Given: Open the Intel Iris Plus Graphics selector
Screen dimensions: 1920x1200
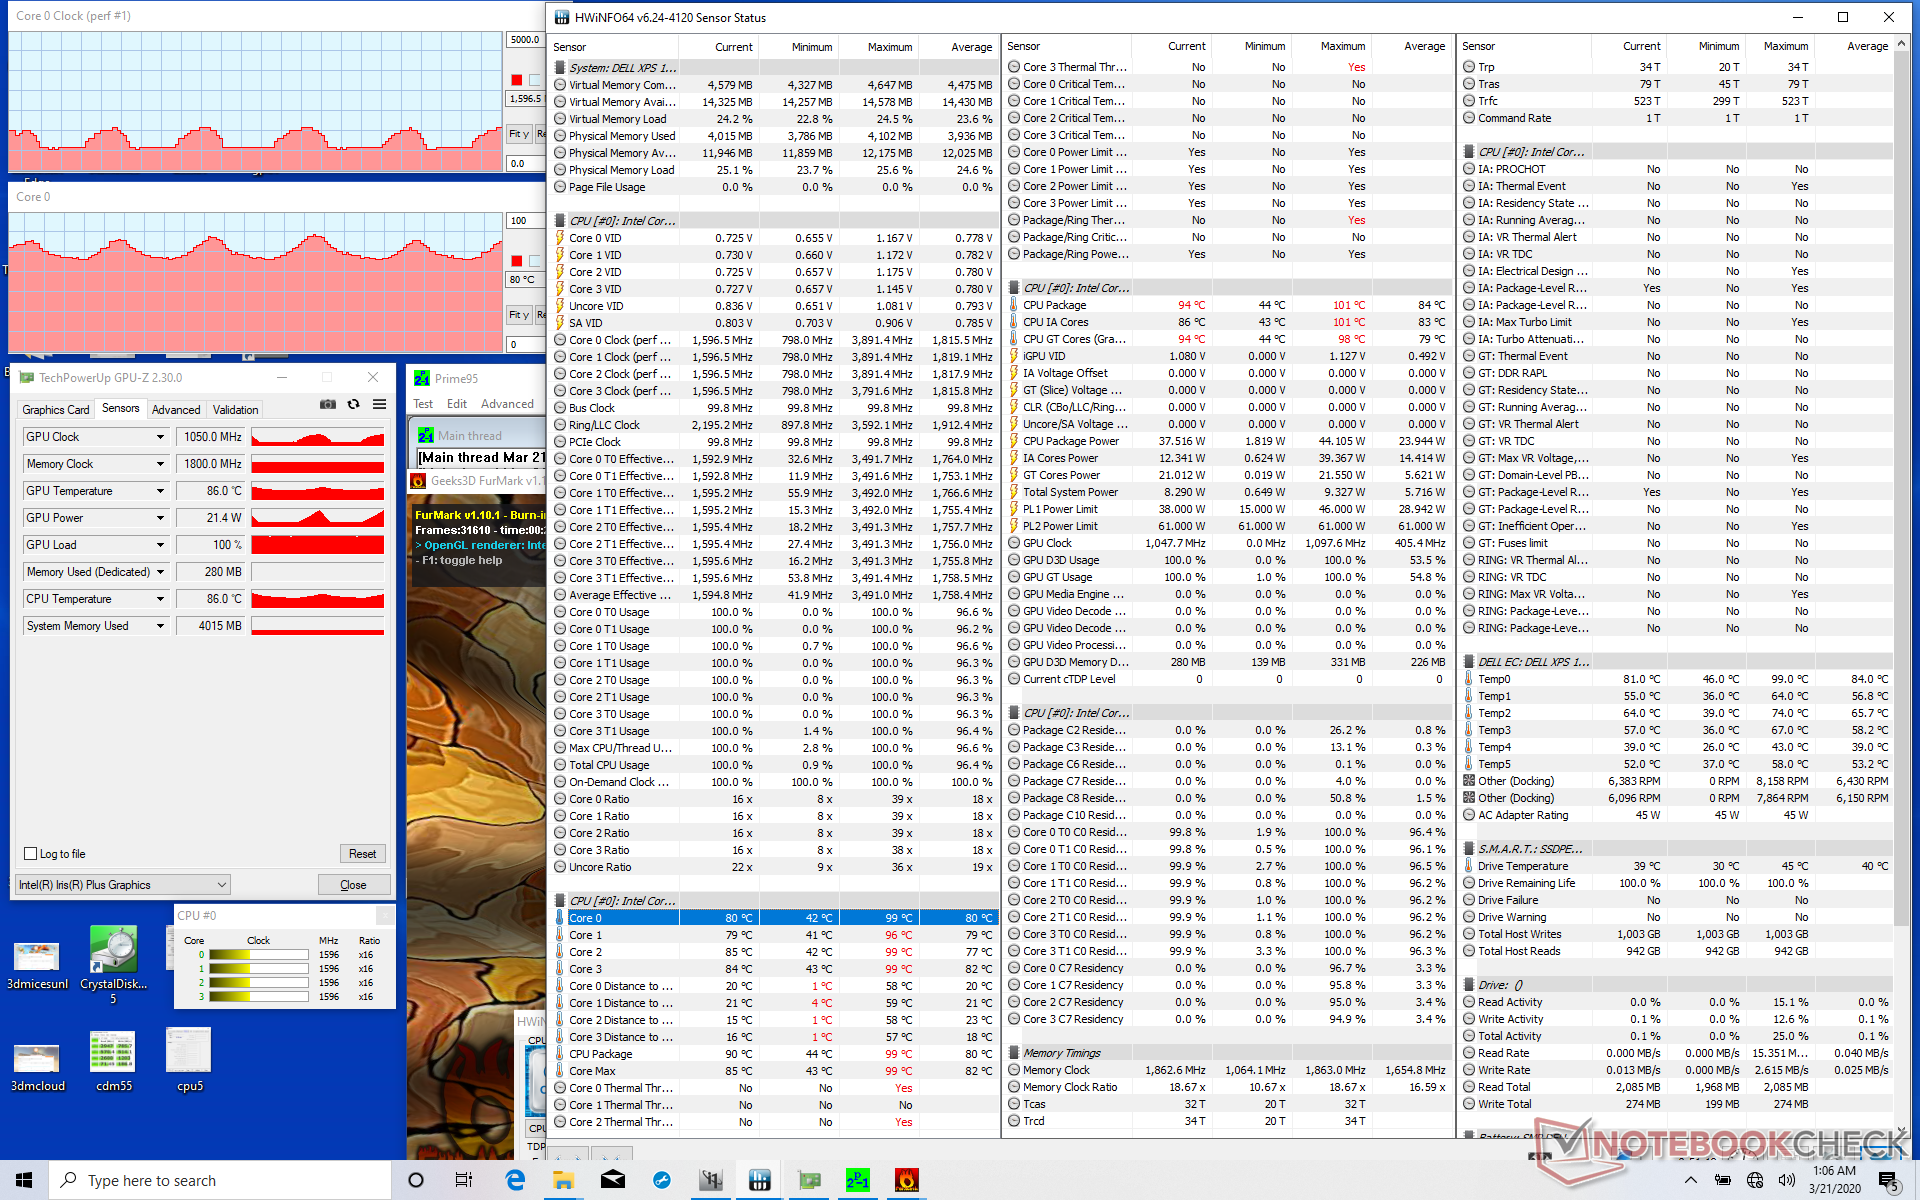Looking at the screenshot, I should [x=122, y=885].
